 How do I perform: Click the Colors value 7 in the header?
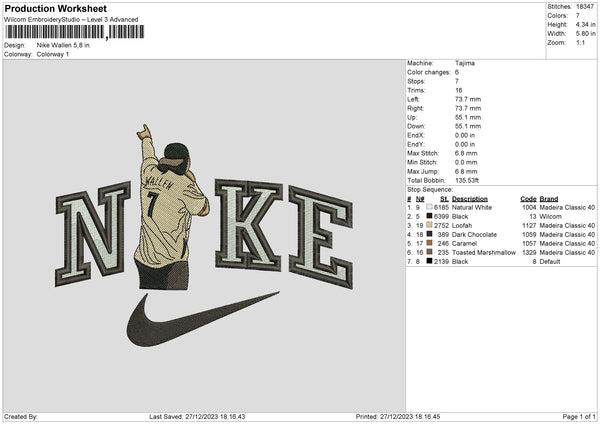pos(577,16)
